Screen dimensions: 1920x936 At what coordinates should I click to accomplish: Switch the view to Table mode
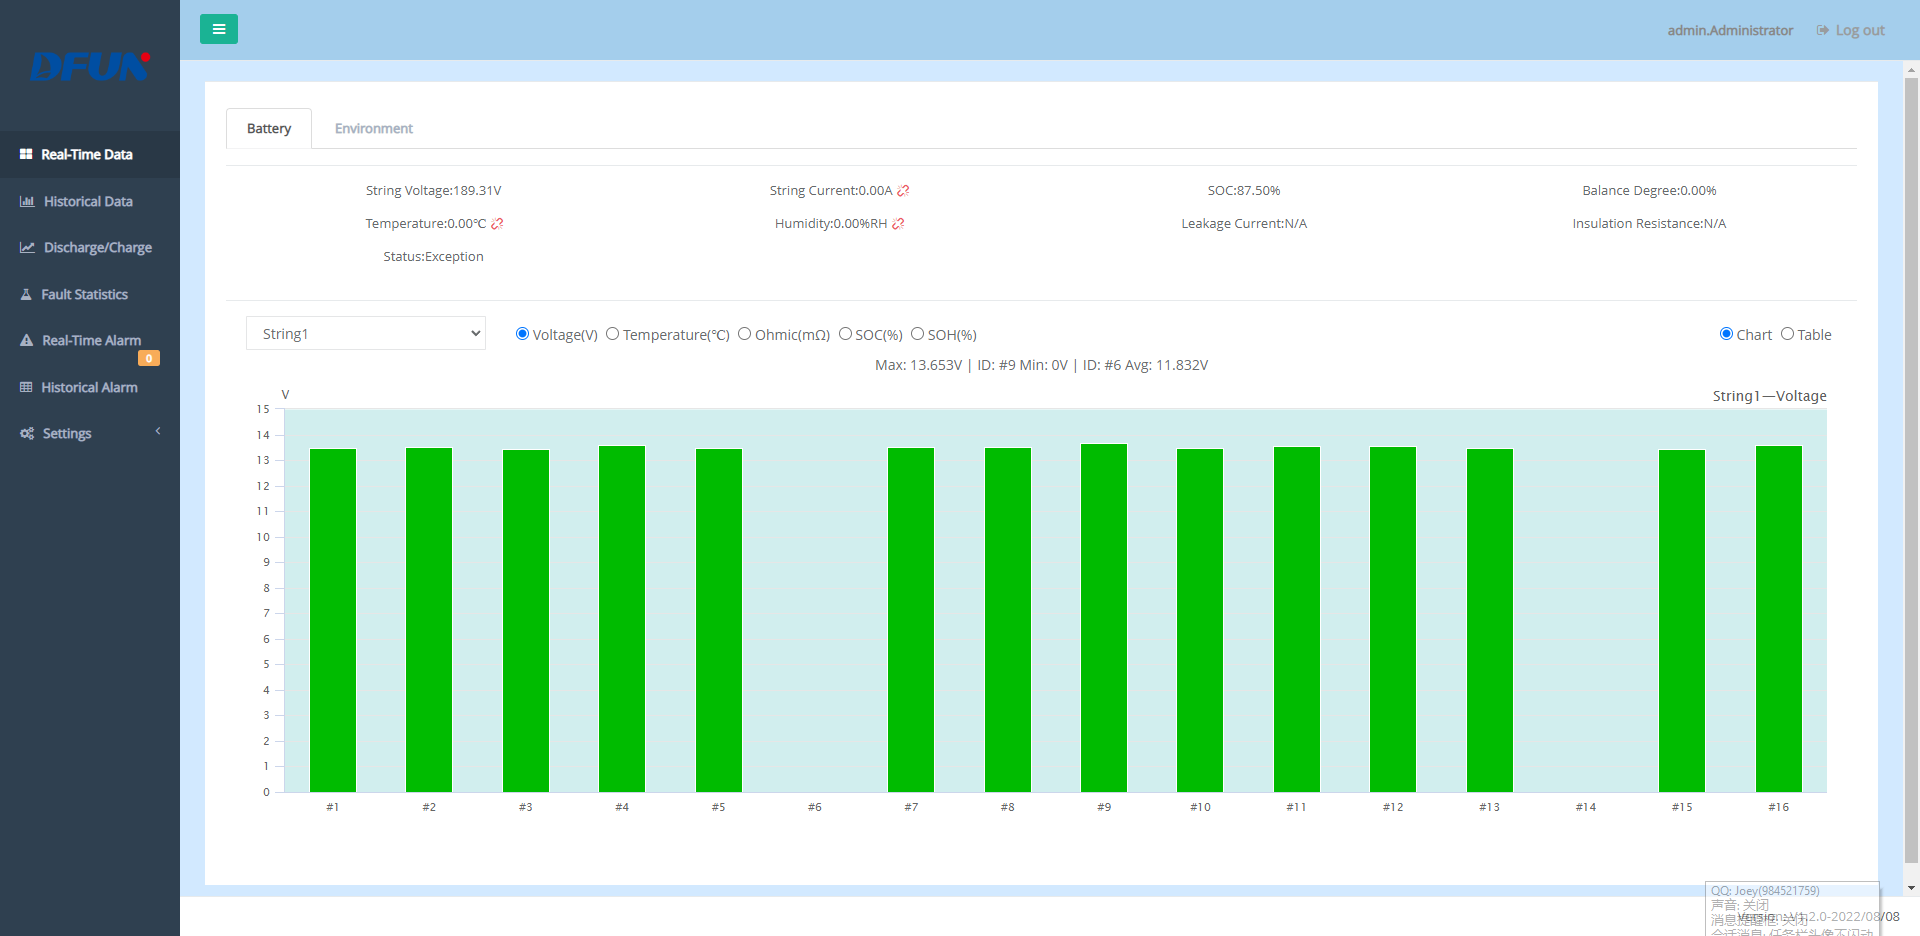click(1787, 334)
